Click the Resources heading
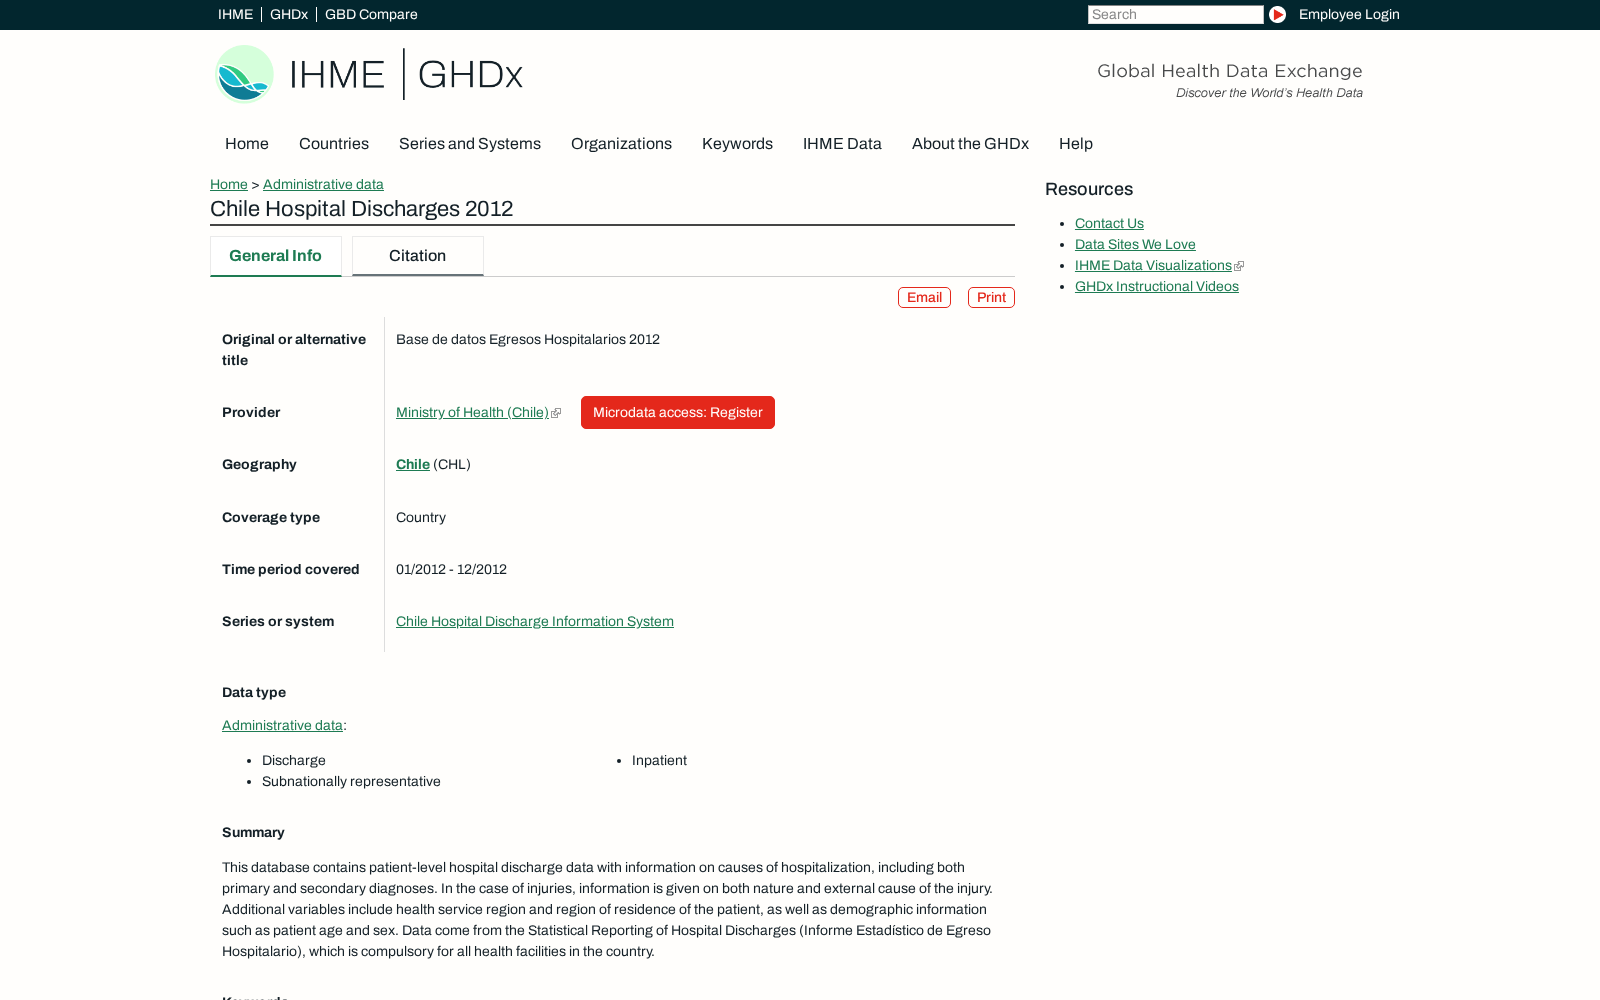Image resolution: width=1600 pixels, height=1000 pixels. point(1089,190)
